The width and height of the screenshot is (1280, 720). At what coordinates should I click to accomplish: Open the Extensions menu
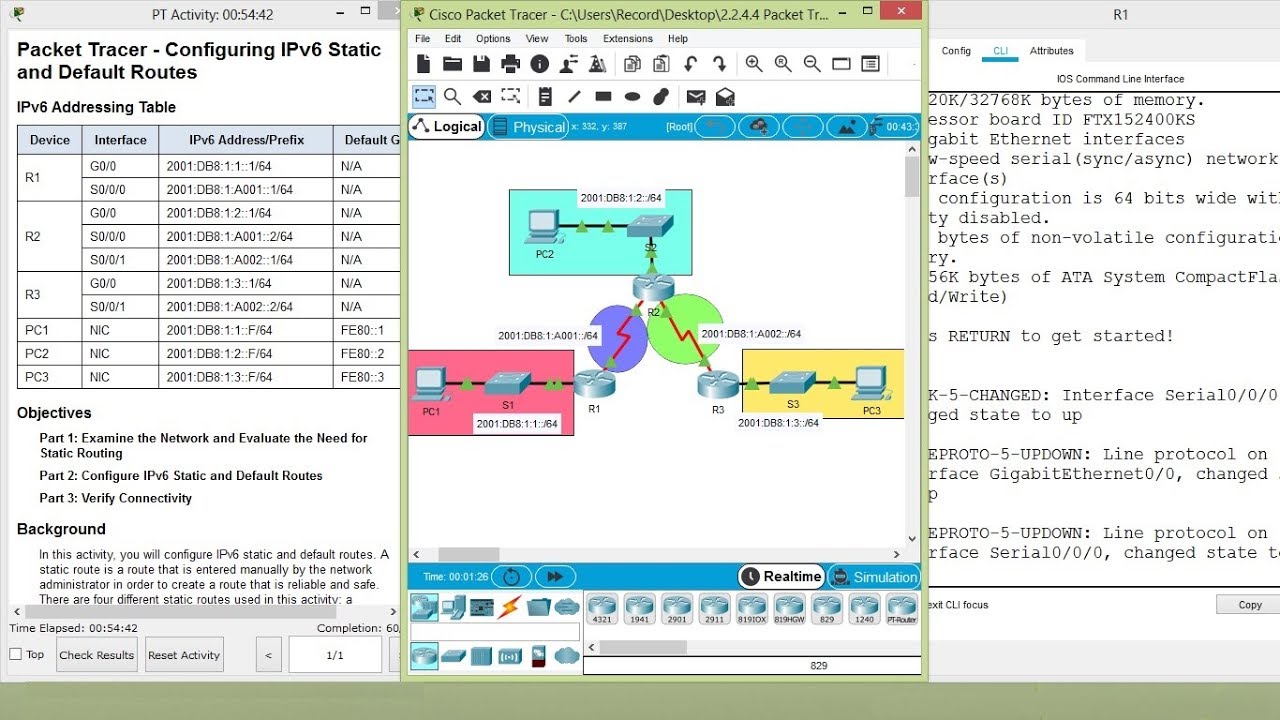click(627, 39)
